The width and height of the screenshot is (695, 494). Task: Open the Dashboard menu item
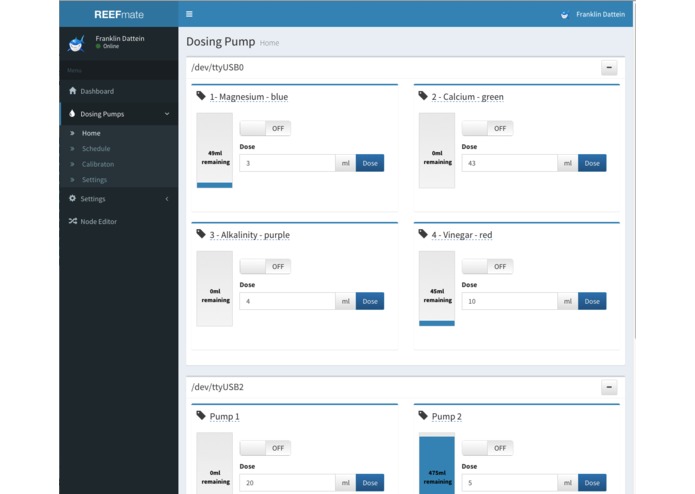click(119, 91)
